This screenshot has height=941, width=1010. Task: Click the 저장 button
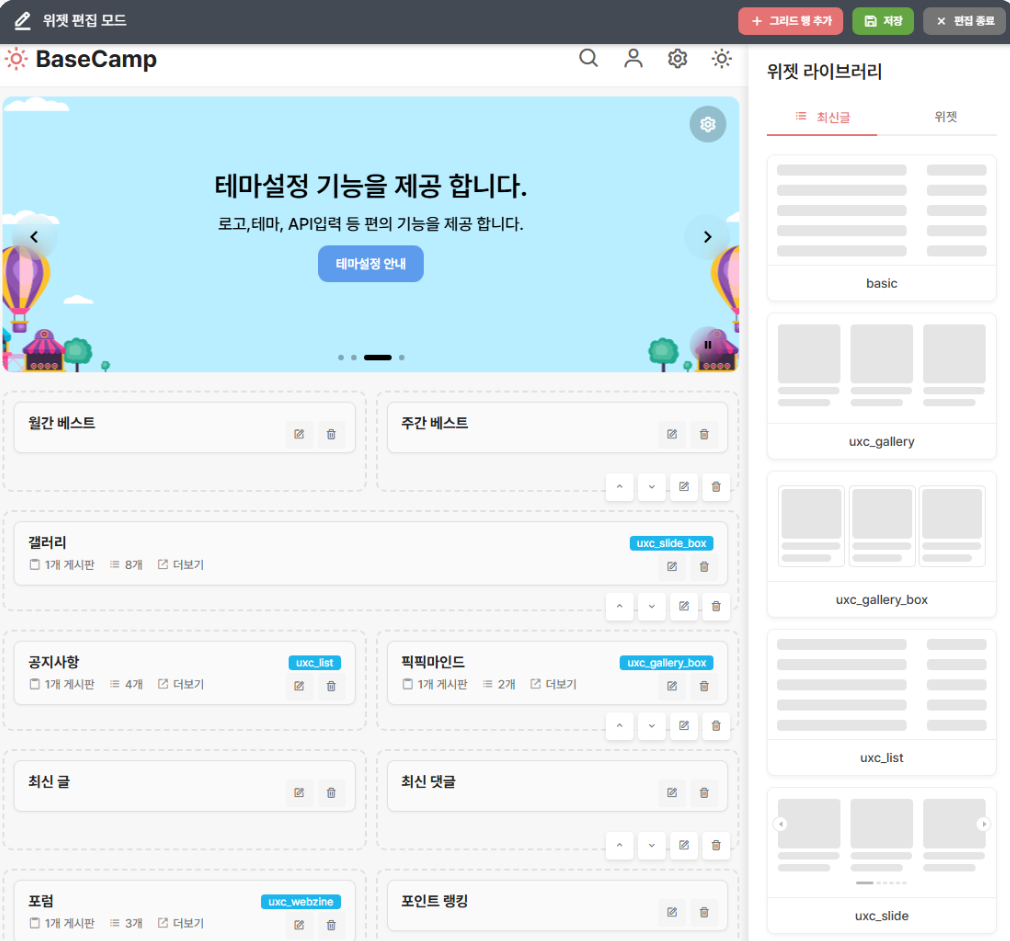click(x=882, y=21)
